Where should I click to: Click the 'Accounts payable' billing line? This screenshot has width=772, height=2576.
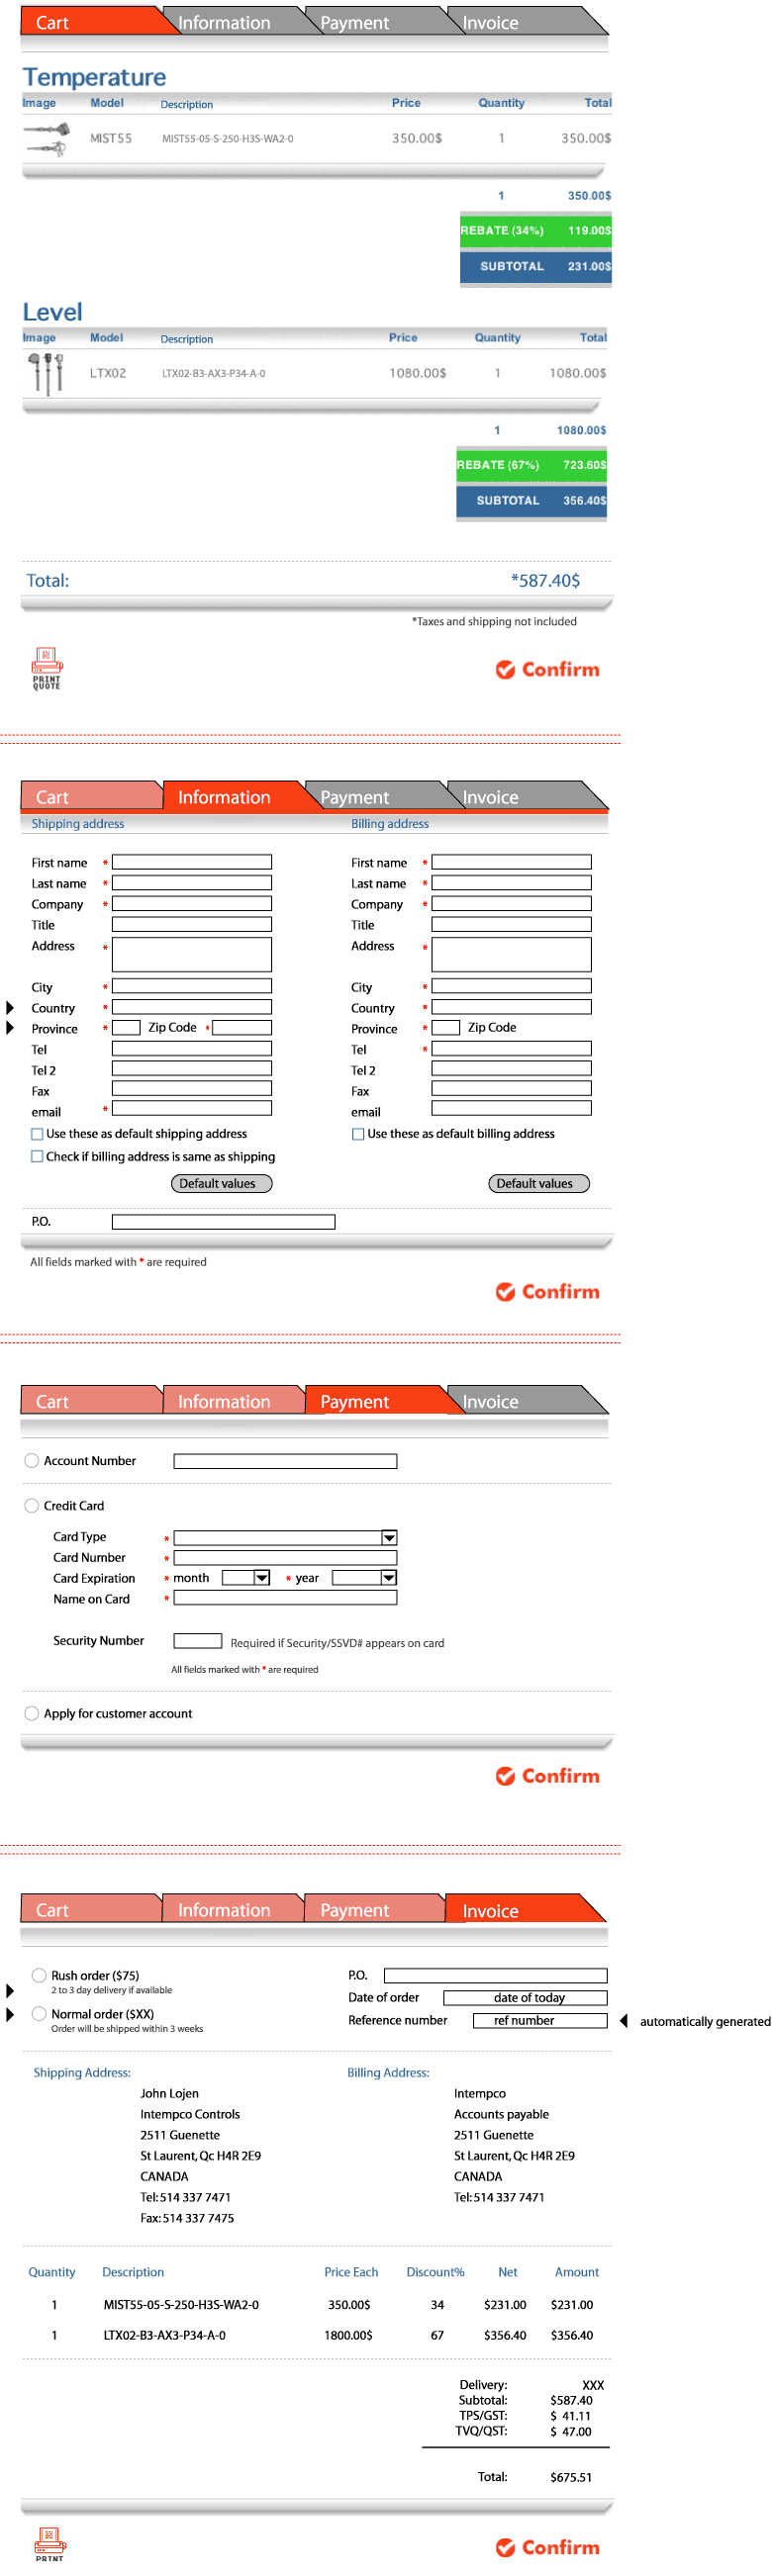(x=501, y=2114)
